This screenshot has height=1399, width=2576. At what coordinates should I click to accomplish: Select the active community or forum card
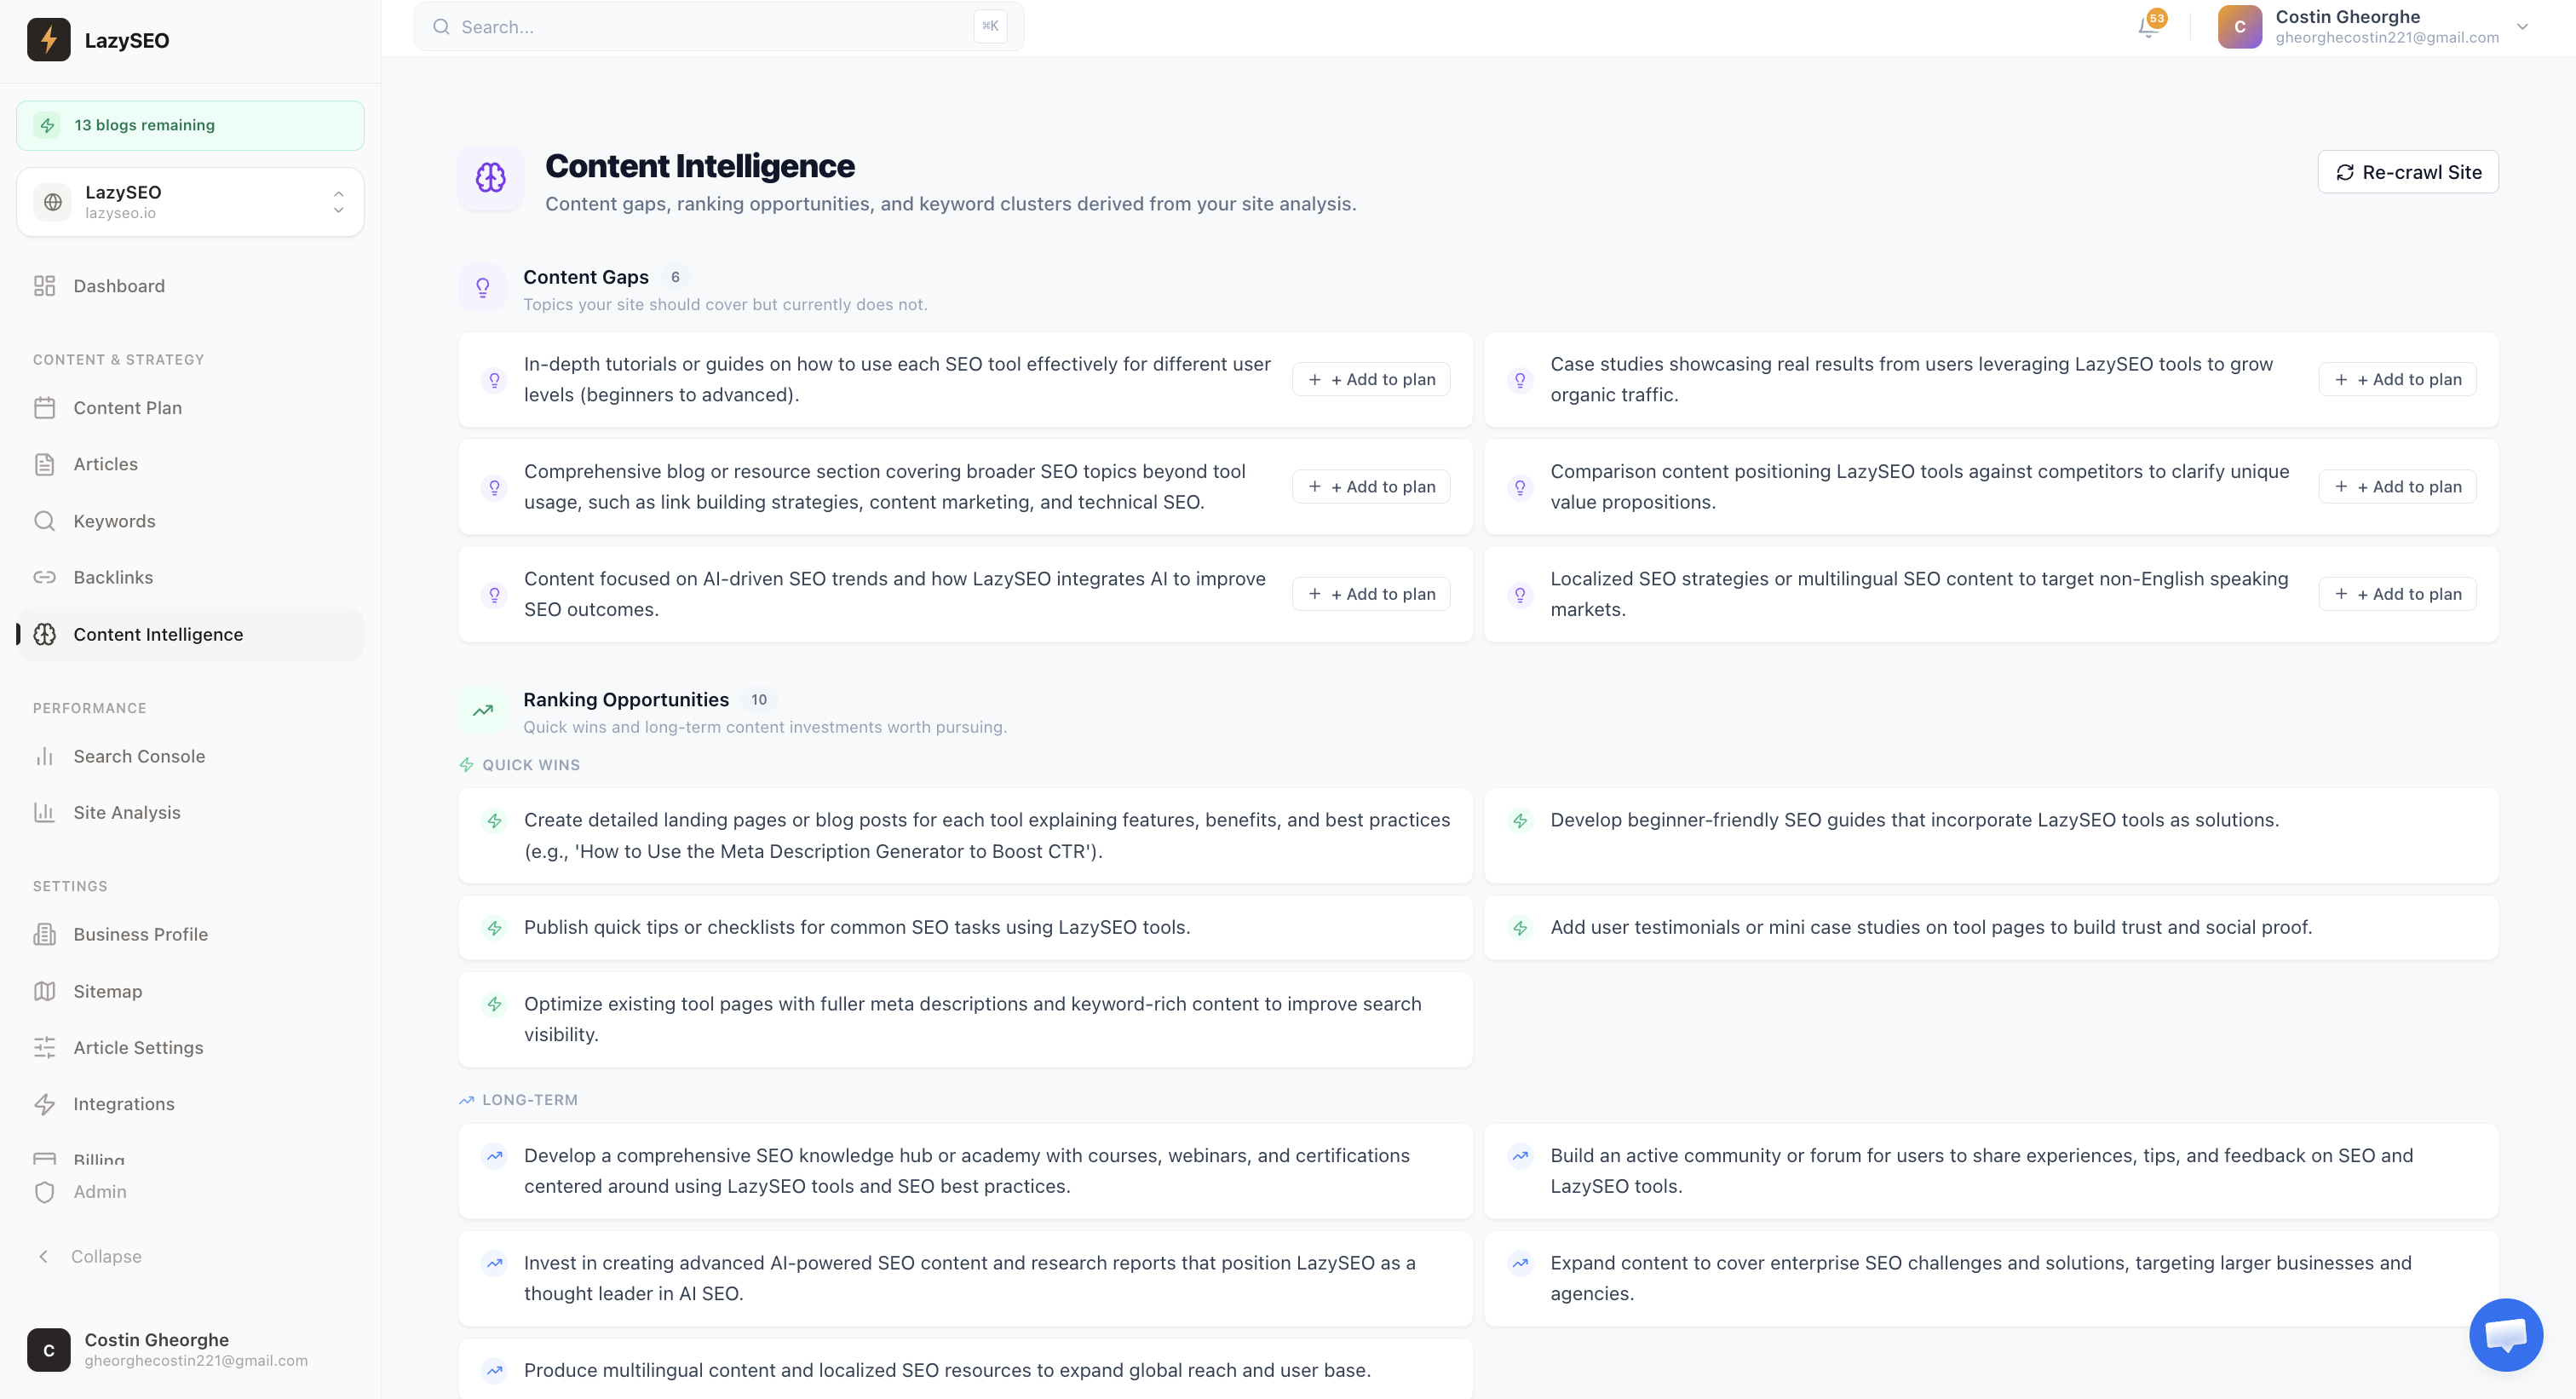click(x=1991, y=1171)
